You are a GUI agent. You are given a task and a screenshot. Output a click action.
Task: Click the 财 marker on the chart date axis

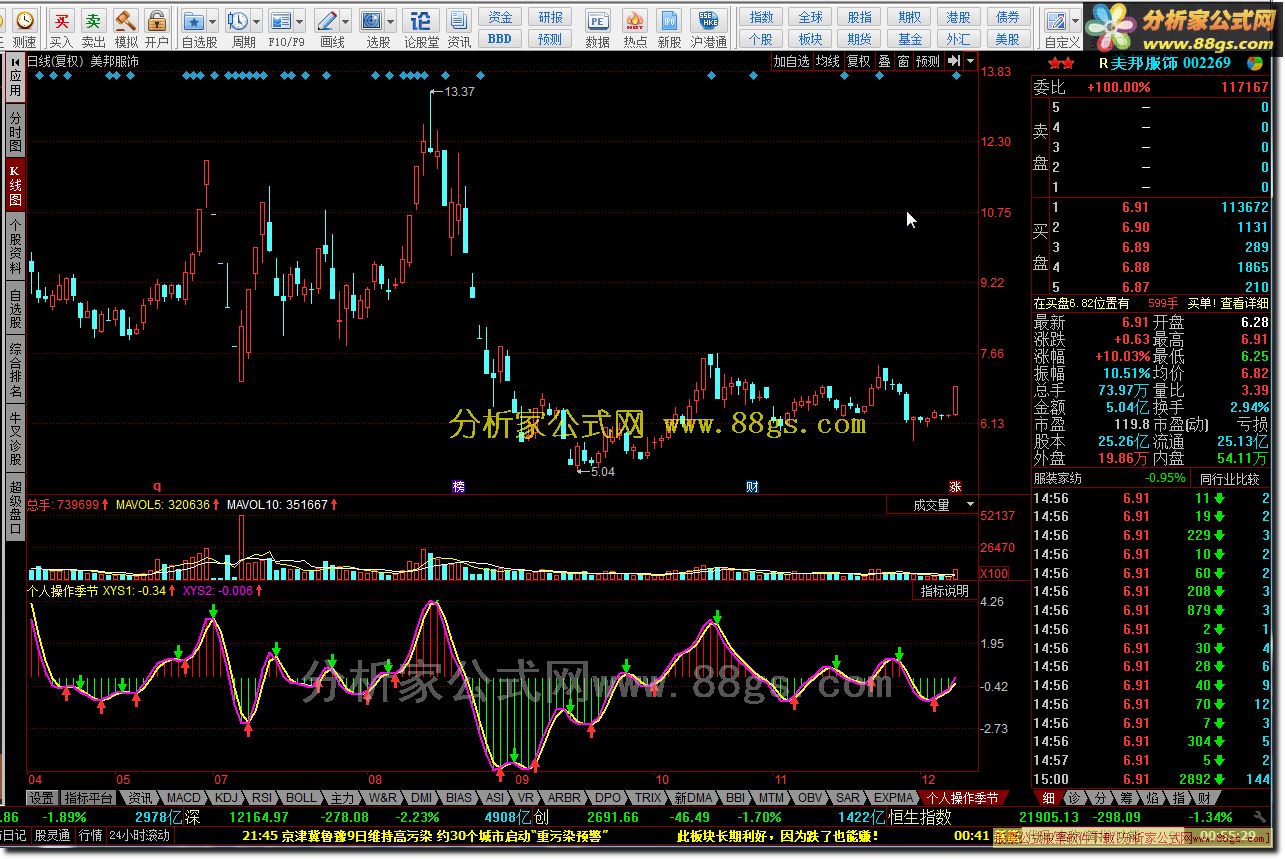(x=752, y=486)
